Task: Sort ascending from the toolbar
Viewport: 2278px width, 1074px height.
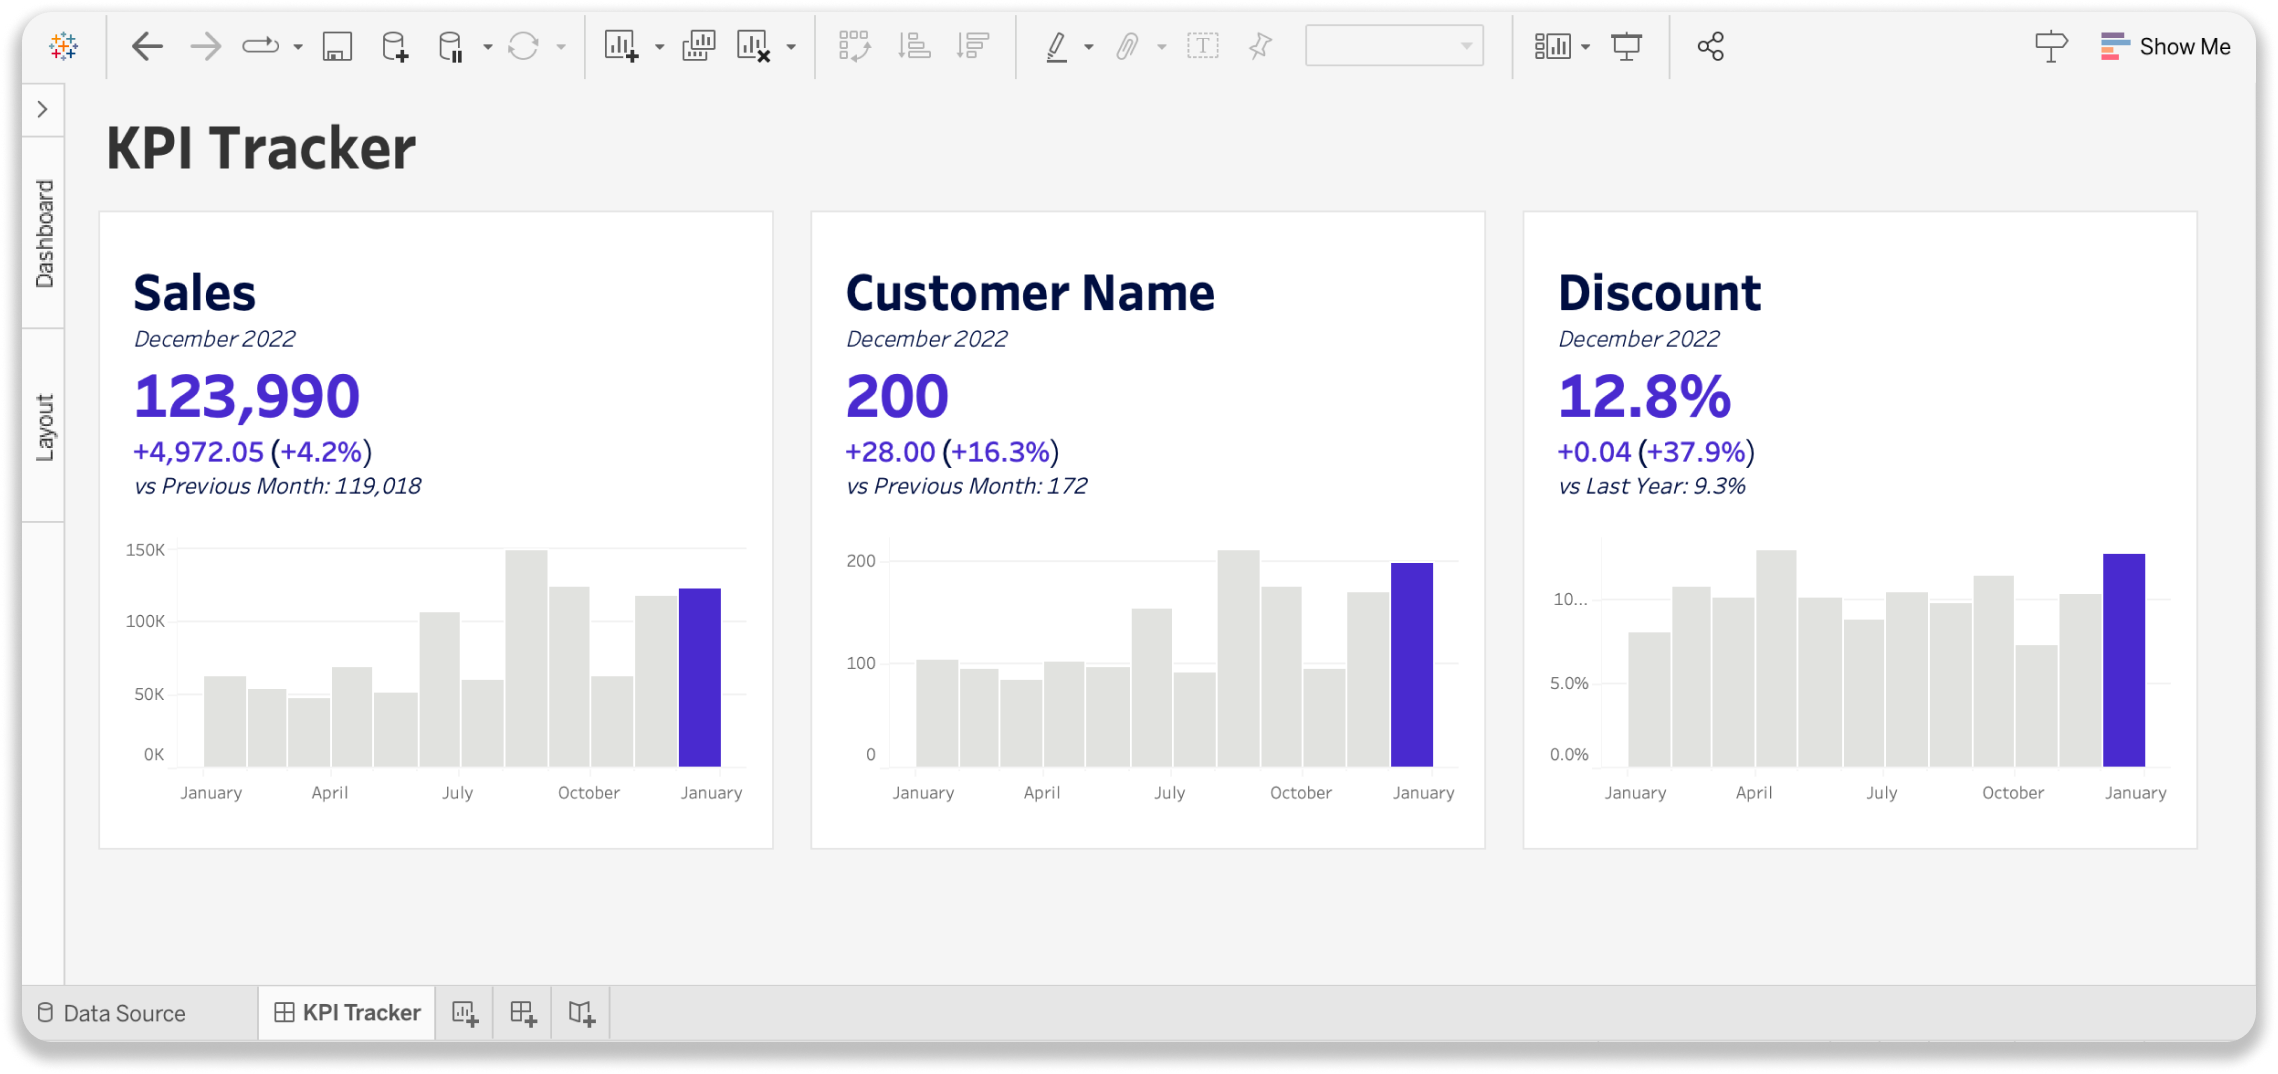Action: 914,46
